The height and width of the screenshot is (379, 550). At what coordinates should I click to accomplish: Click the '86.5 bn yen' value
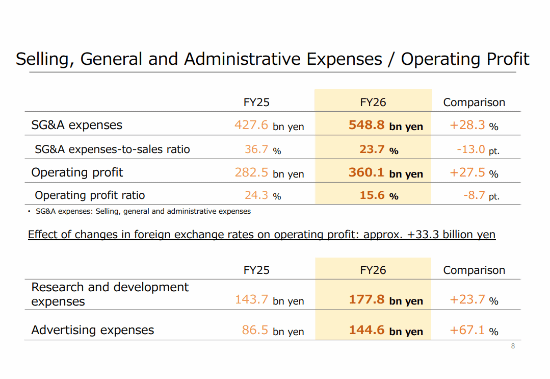pos(273,331)
